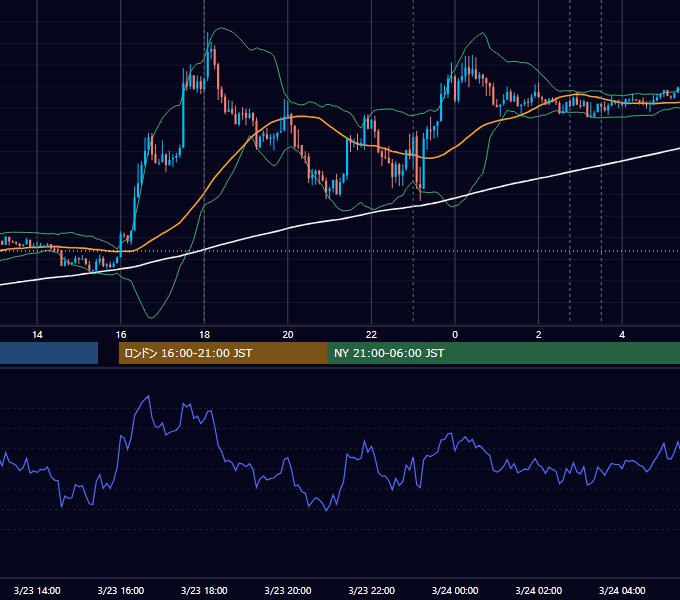Click the 3/23 14:00 date label
The image size is (680, 600).
(x=37, y=590)
